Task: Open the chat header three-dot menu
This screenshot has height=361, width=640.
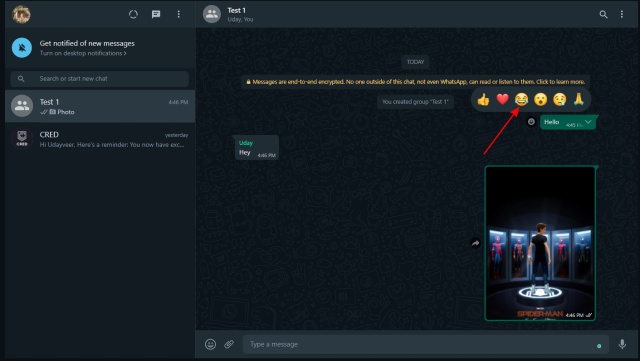Action: click(x=622, y=14)
